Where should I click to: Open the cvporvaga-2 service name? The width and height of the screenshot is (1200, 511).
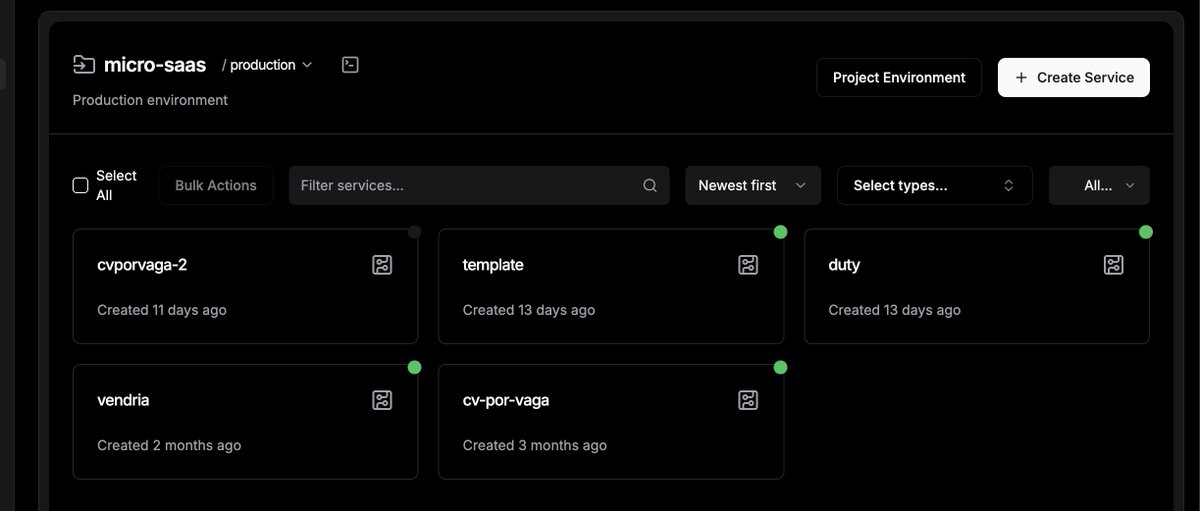tap(142, 265)
